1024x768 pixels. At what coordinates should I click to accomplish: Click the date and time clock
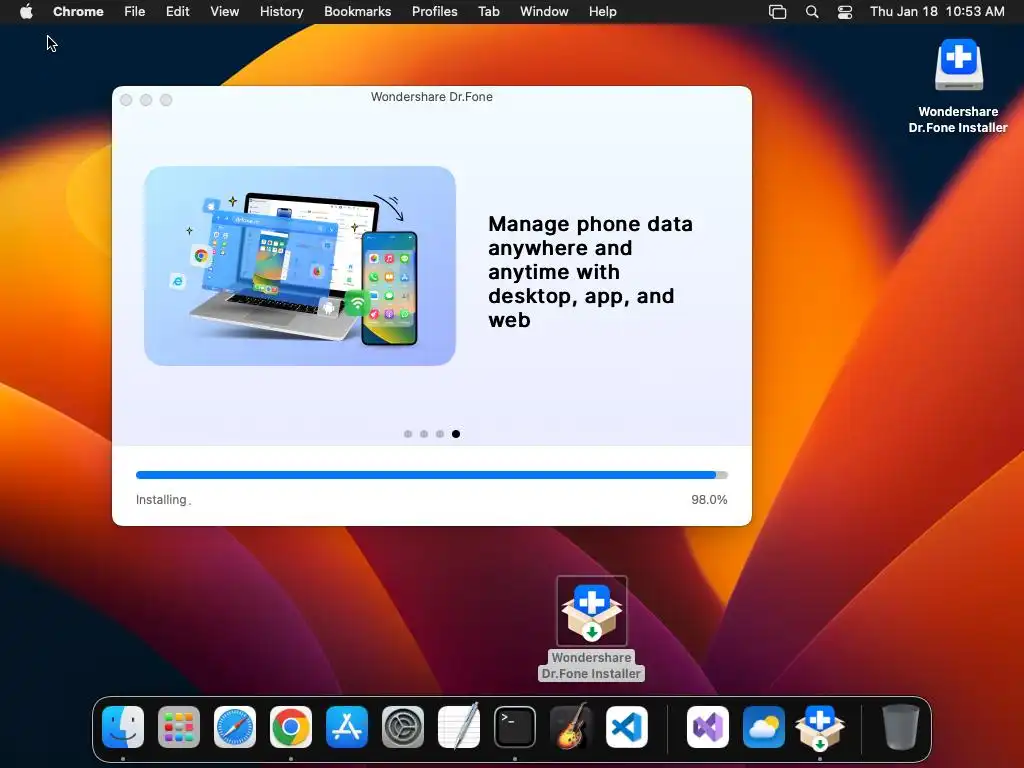937,12
